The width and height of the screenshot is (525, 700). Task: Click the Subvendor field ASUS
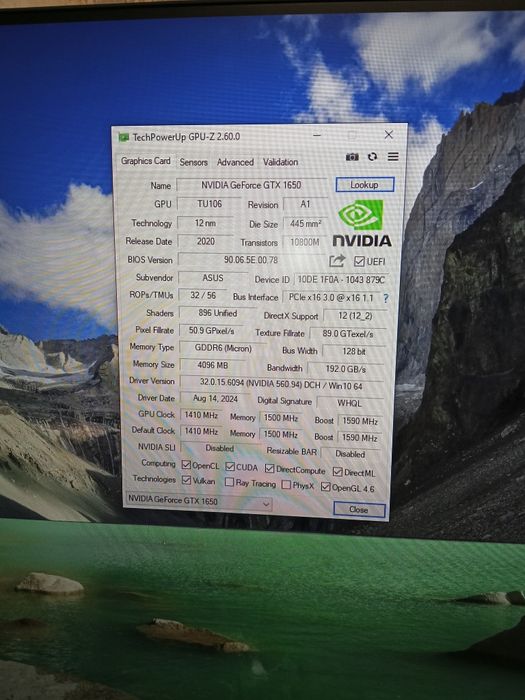pos(213,278)
